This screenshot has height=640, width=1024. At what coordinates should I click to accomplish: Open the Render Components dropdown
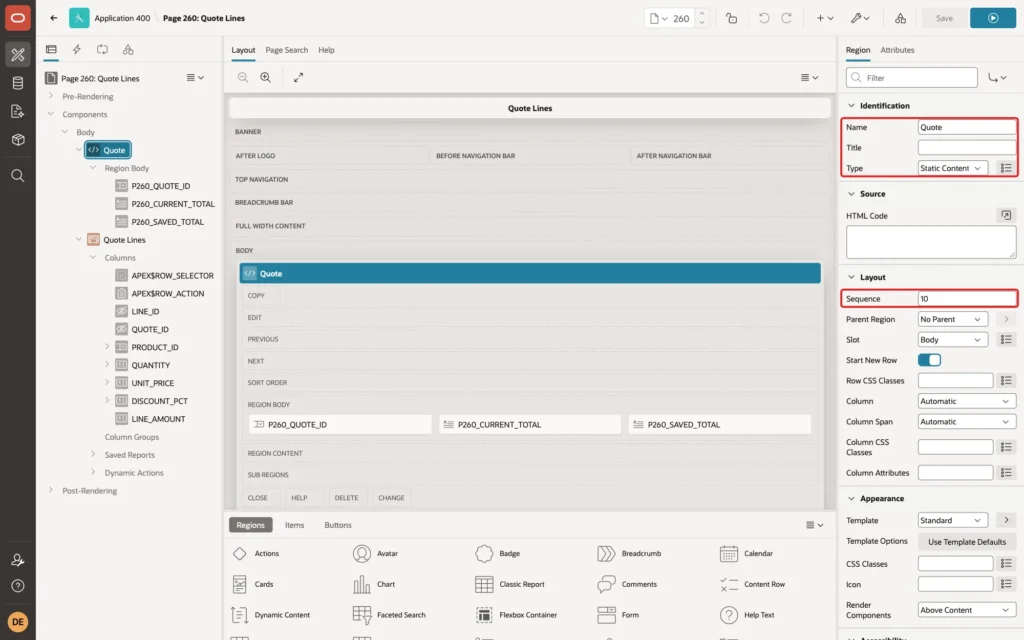click(x=967, y=610)
